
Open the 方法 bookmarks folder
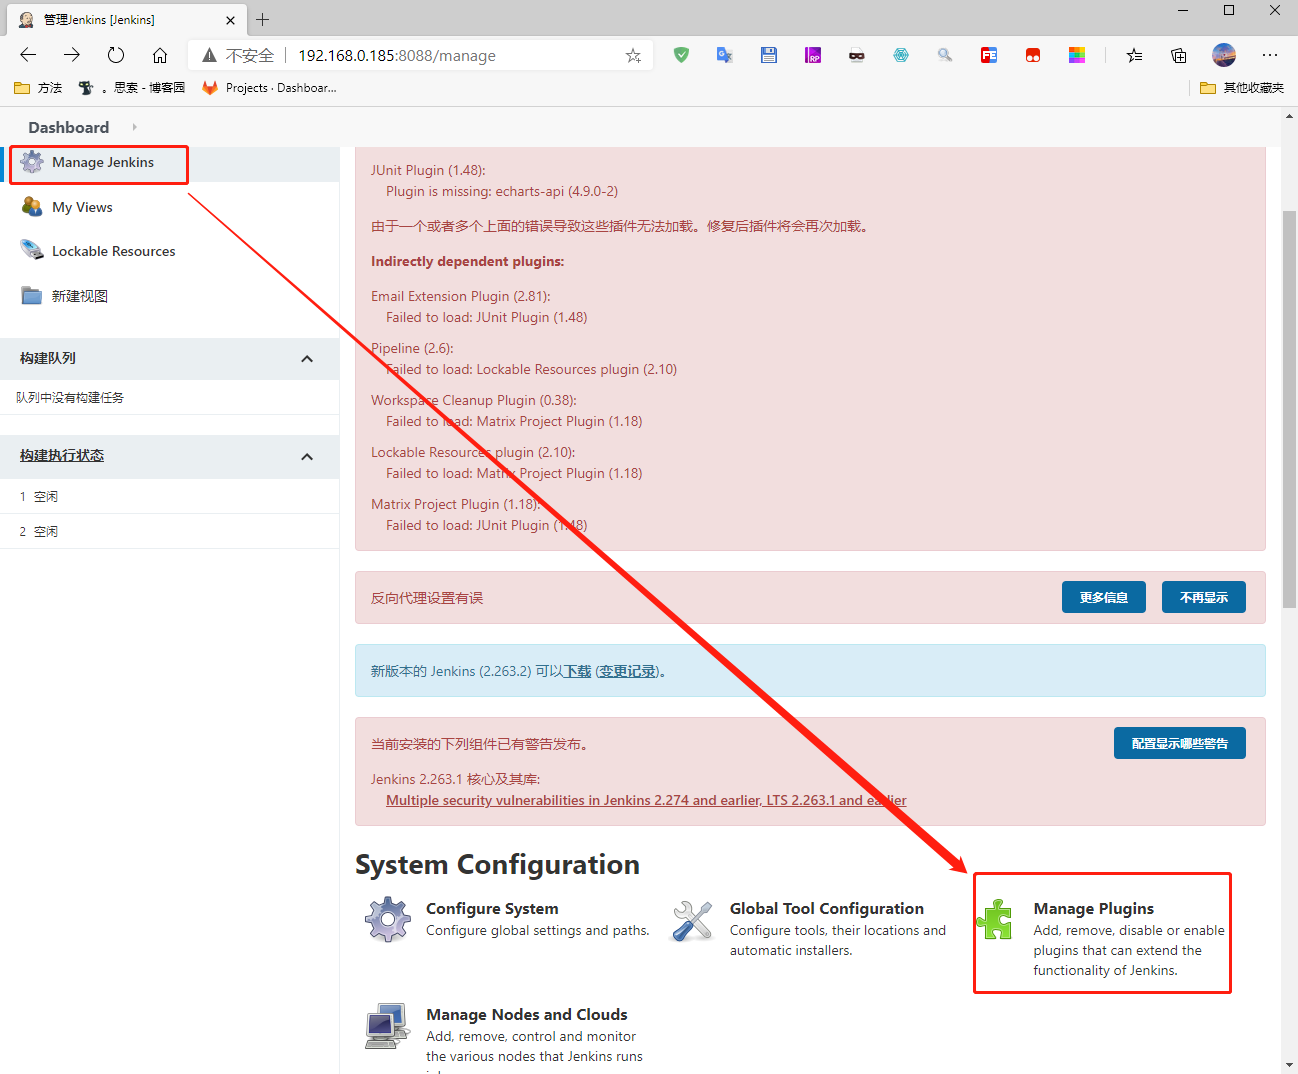[38, 88]
